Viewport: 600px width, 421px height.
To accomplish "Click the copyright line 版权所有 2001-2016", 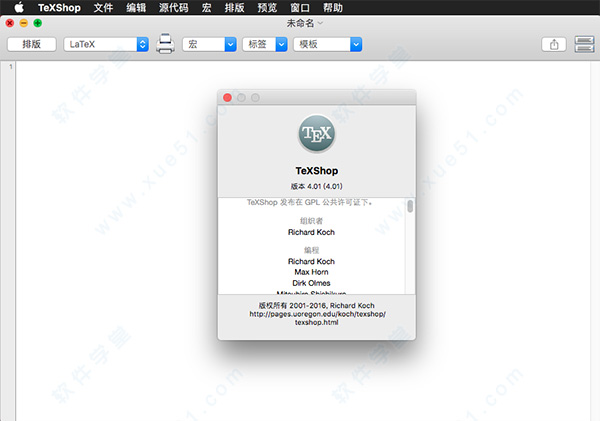I will coord(316,305).
